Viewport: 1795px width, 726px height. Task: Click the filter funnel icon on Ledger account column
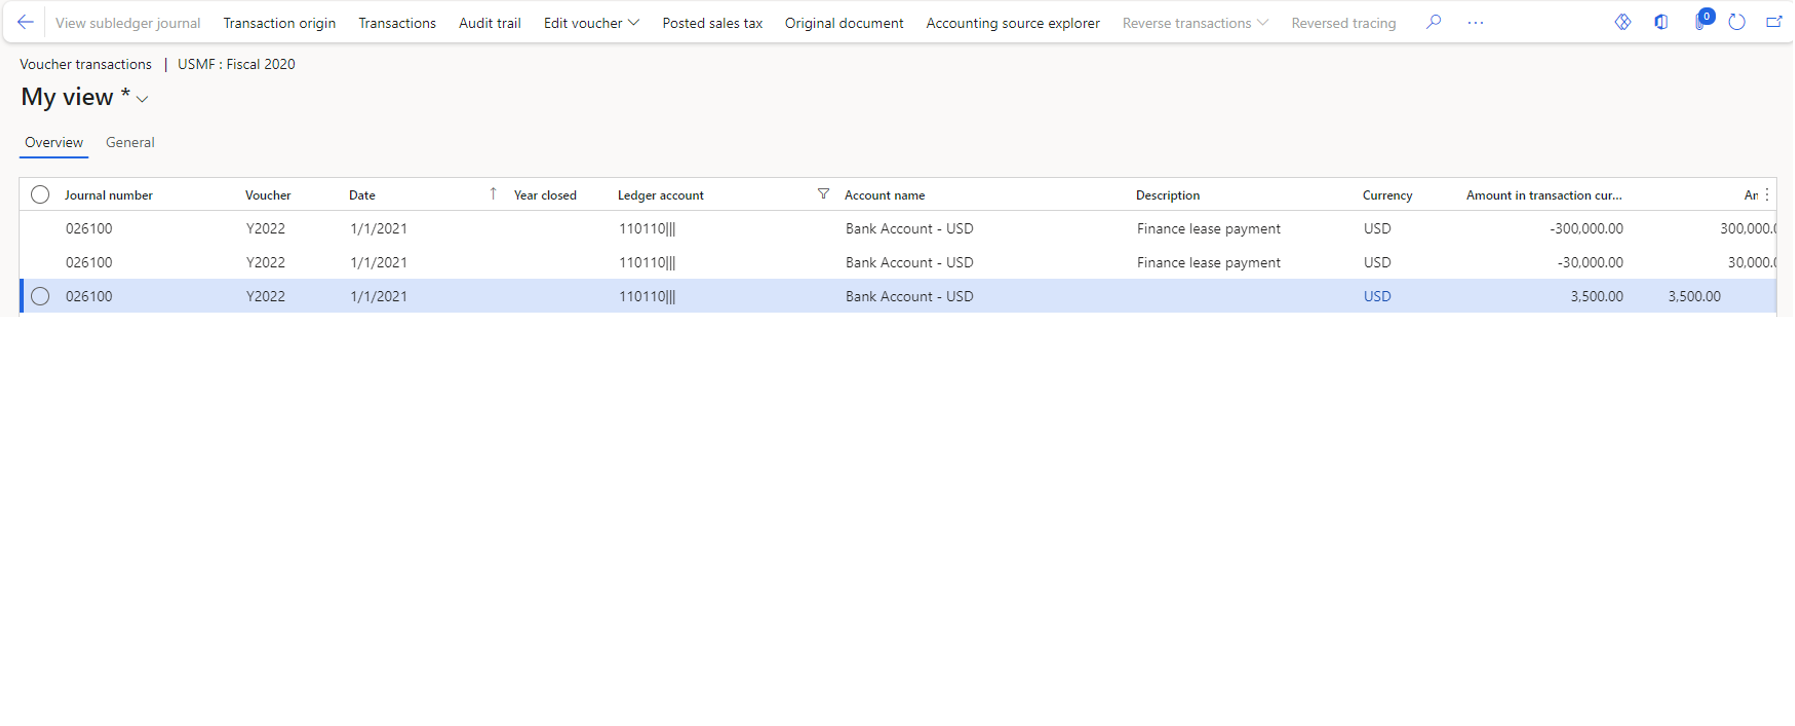pos(823,194)
